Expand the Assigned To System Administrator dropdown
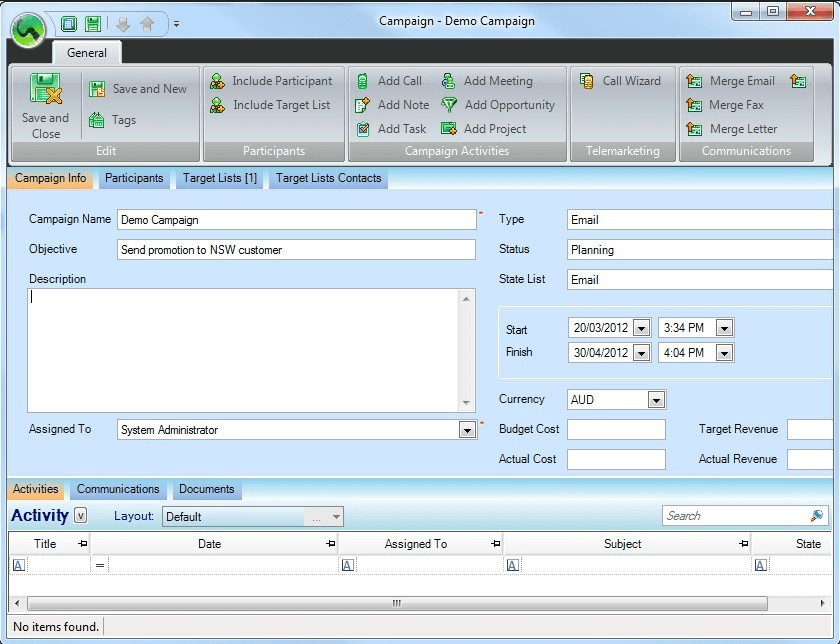Image resolution: width=840 pixels, height=644 pixels. tap(467, 430)
